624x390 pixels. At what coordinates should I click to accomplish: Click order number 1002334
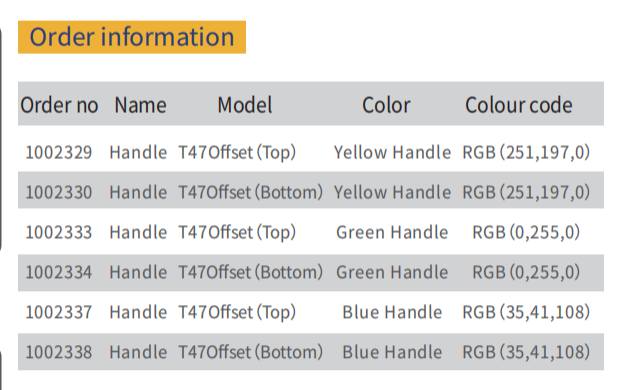(x=59, y=272)
